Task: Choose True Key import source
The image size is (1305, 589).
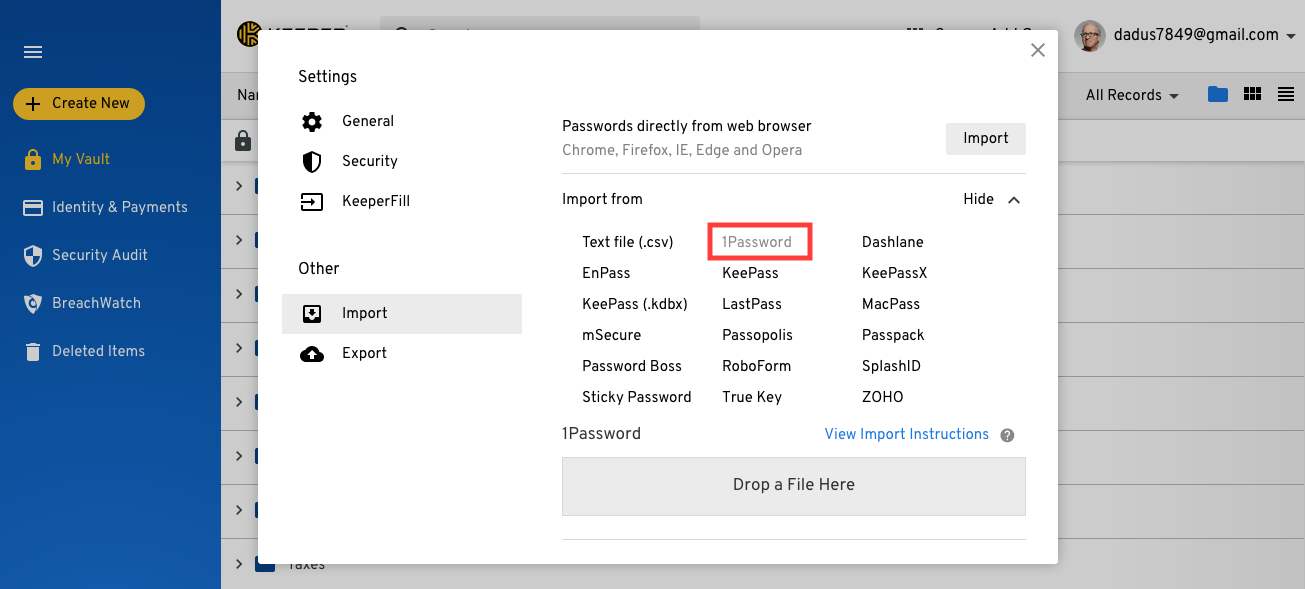Action: (x=752, y=397)
